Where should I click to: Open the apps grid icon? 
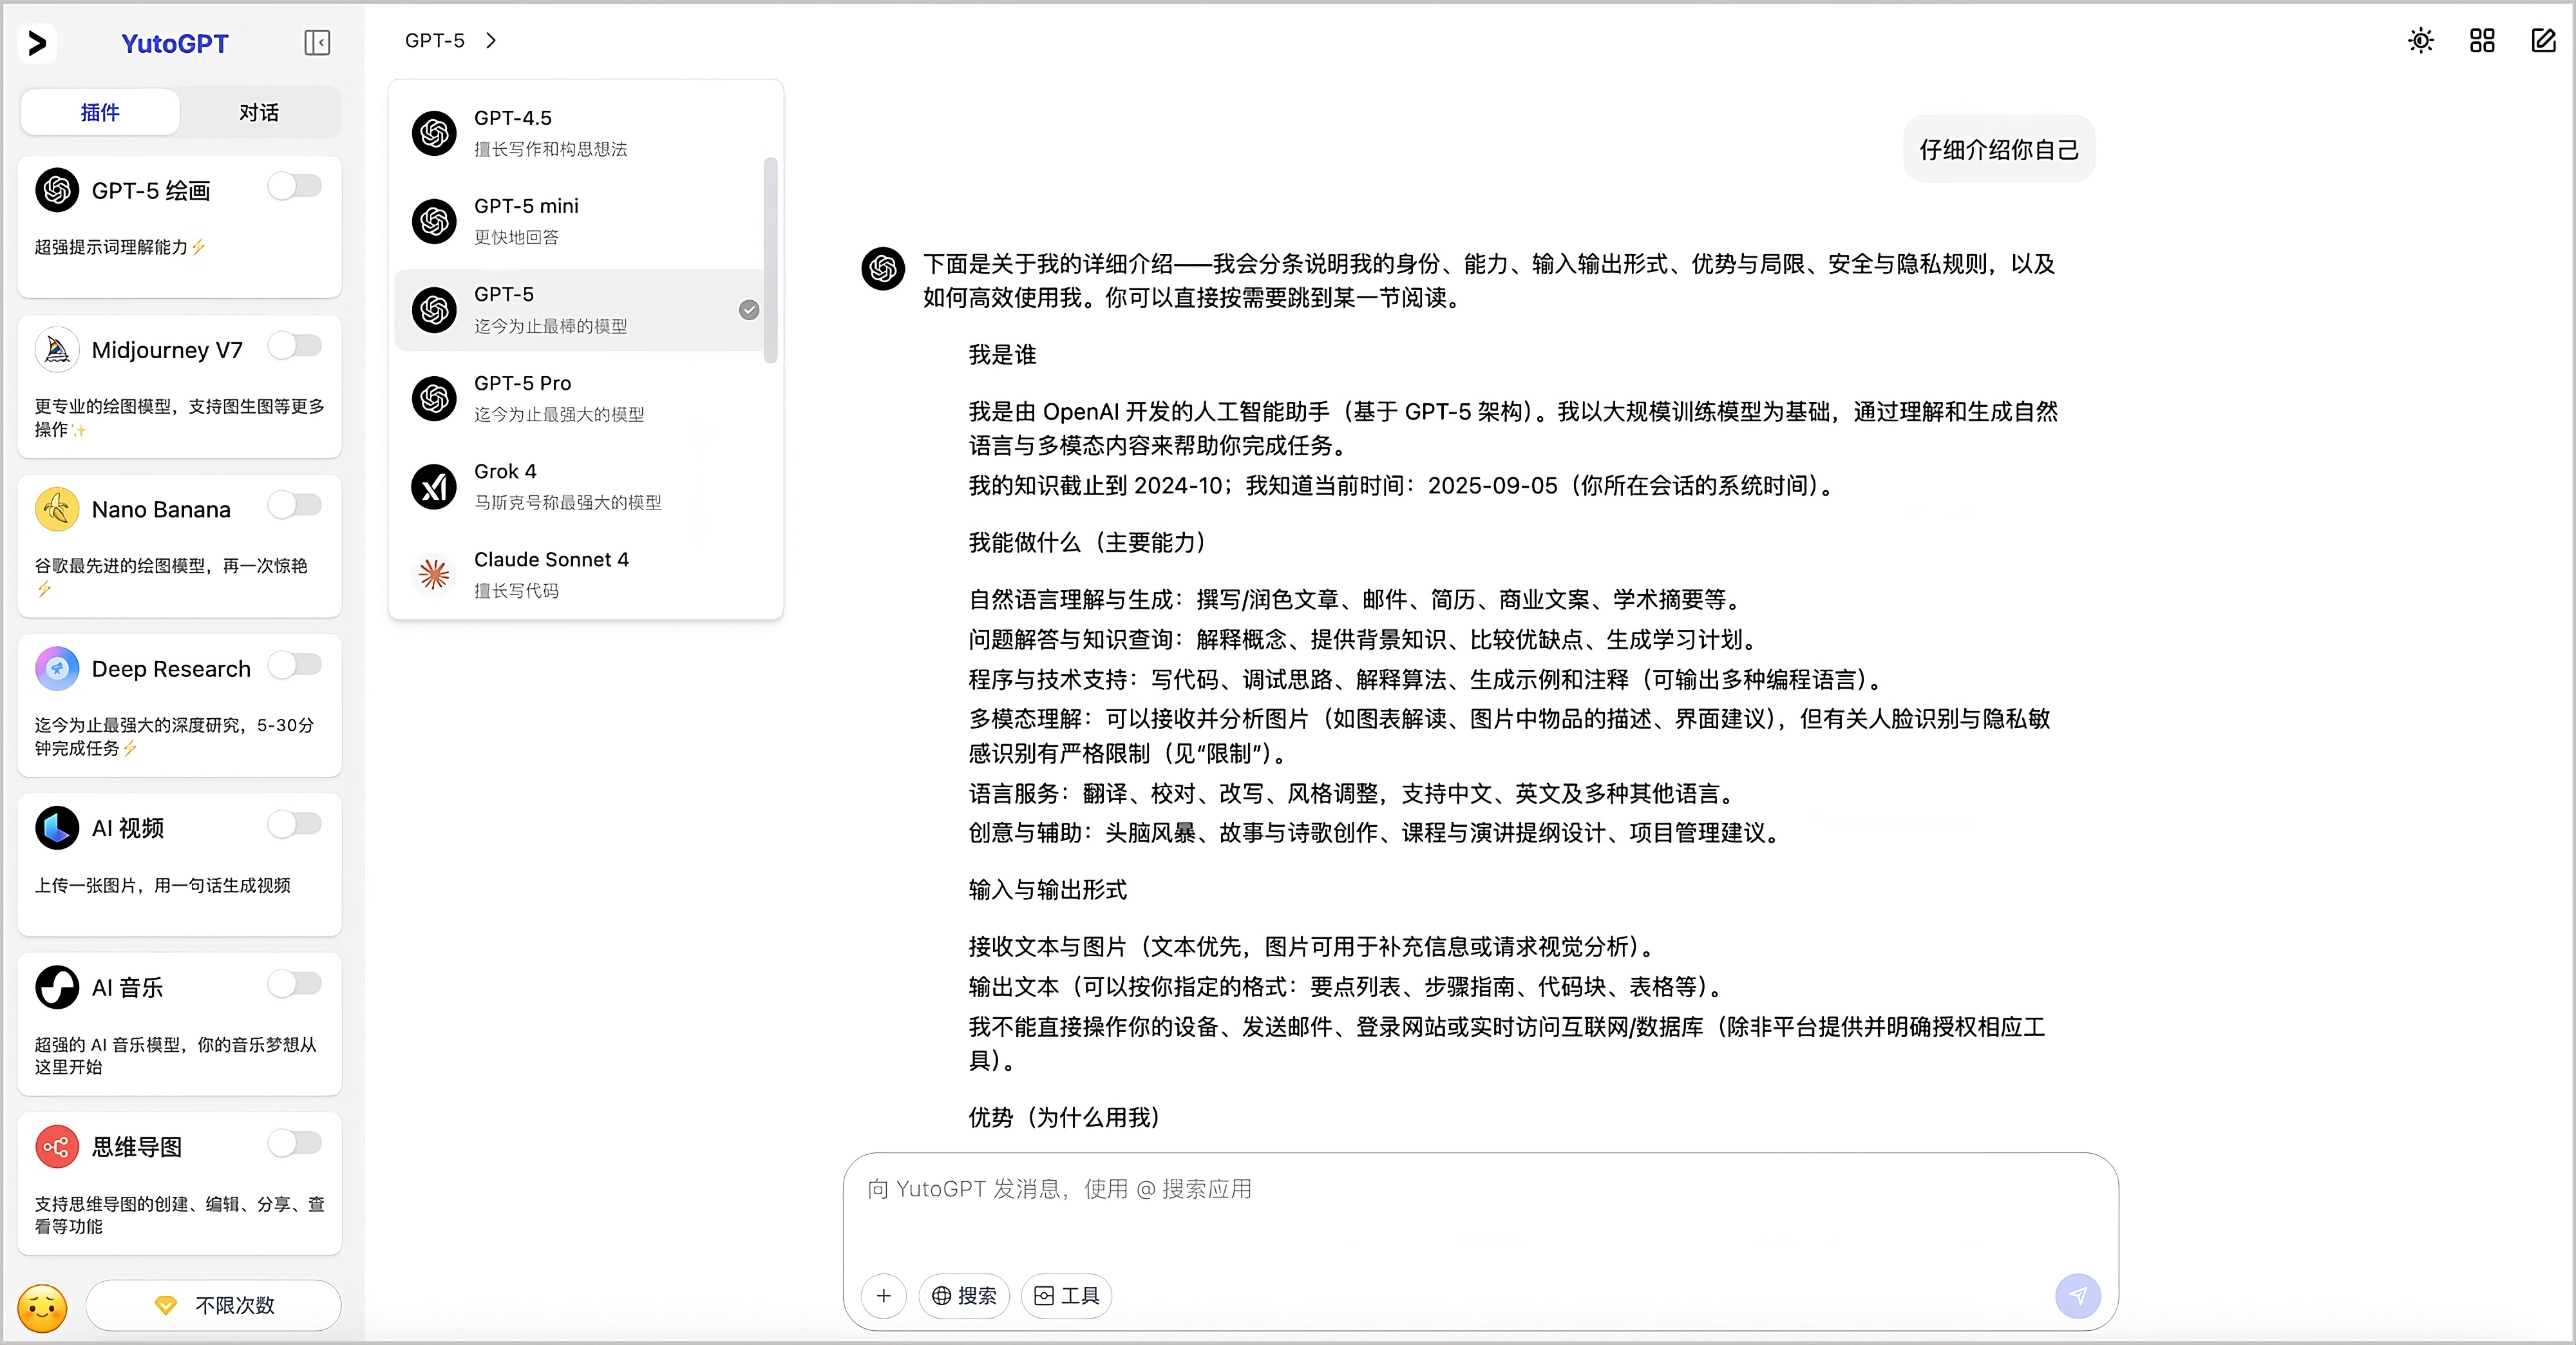pos(2482,41)
